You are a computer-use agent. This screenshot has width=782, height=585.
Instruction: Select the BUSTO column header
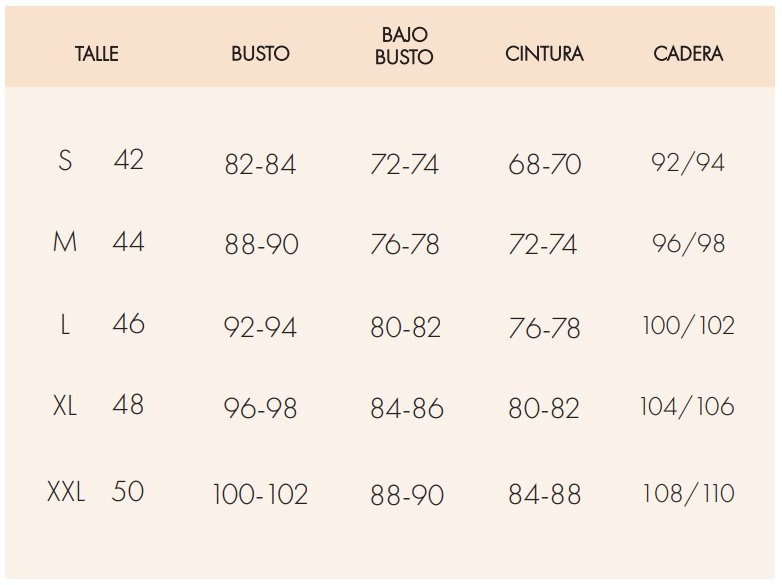point(260,54)
